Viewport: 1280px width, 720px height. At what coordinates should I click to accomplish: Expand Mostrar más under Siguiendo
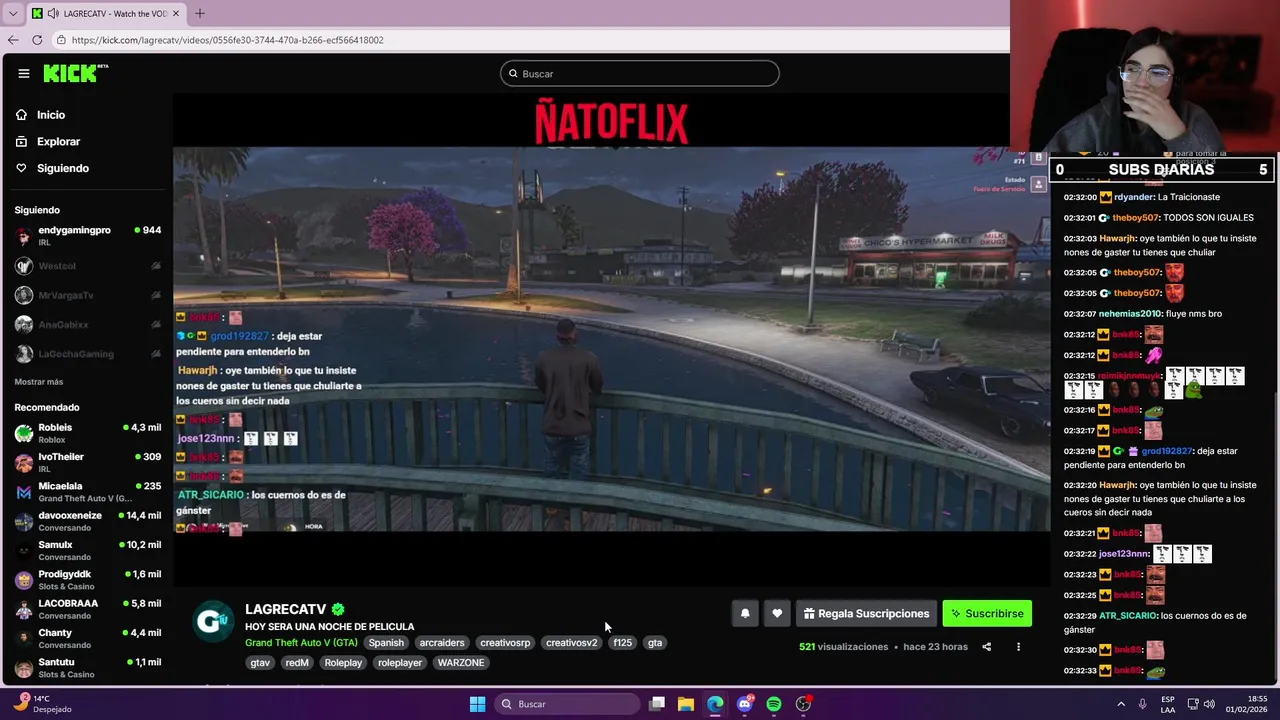(39, 382)
